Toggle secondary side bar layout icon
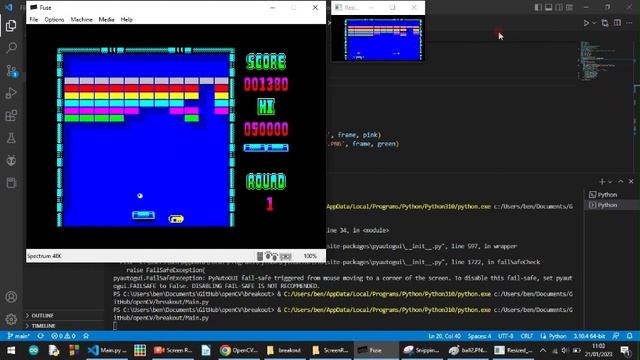Viewport: 640px width, 360px height. (559, 7)
